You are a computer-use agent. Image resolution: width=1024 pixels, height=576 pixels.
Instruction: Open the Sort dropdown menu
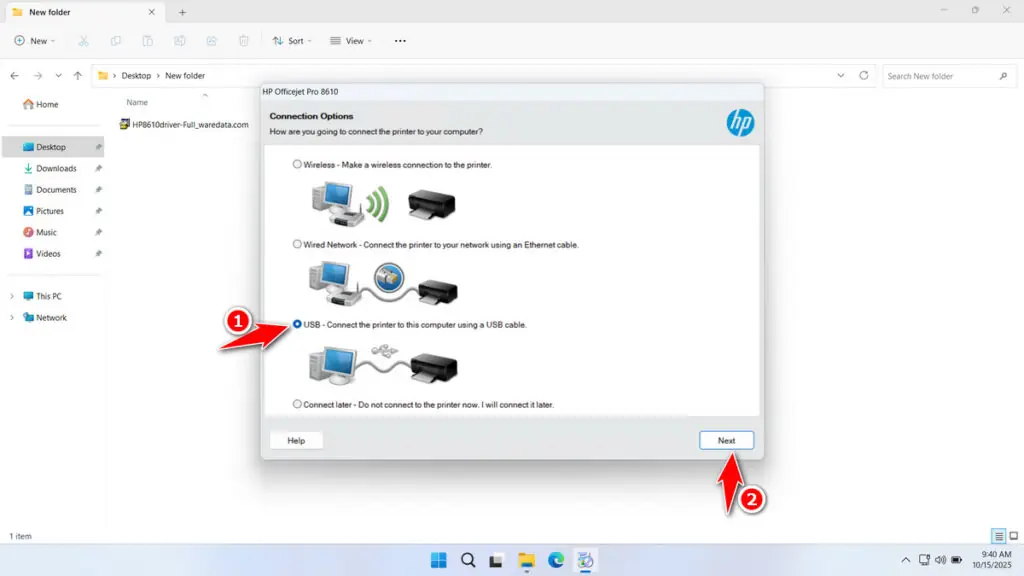(291, 40)
